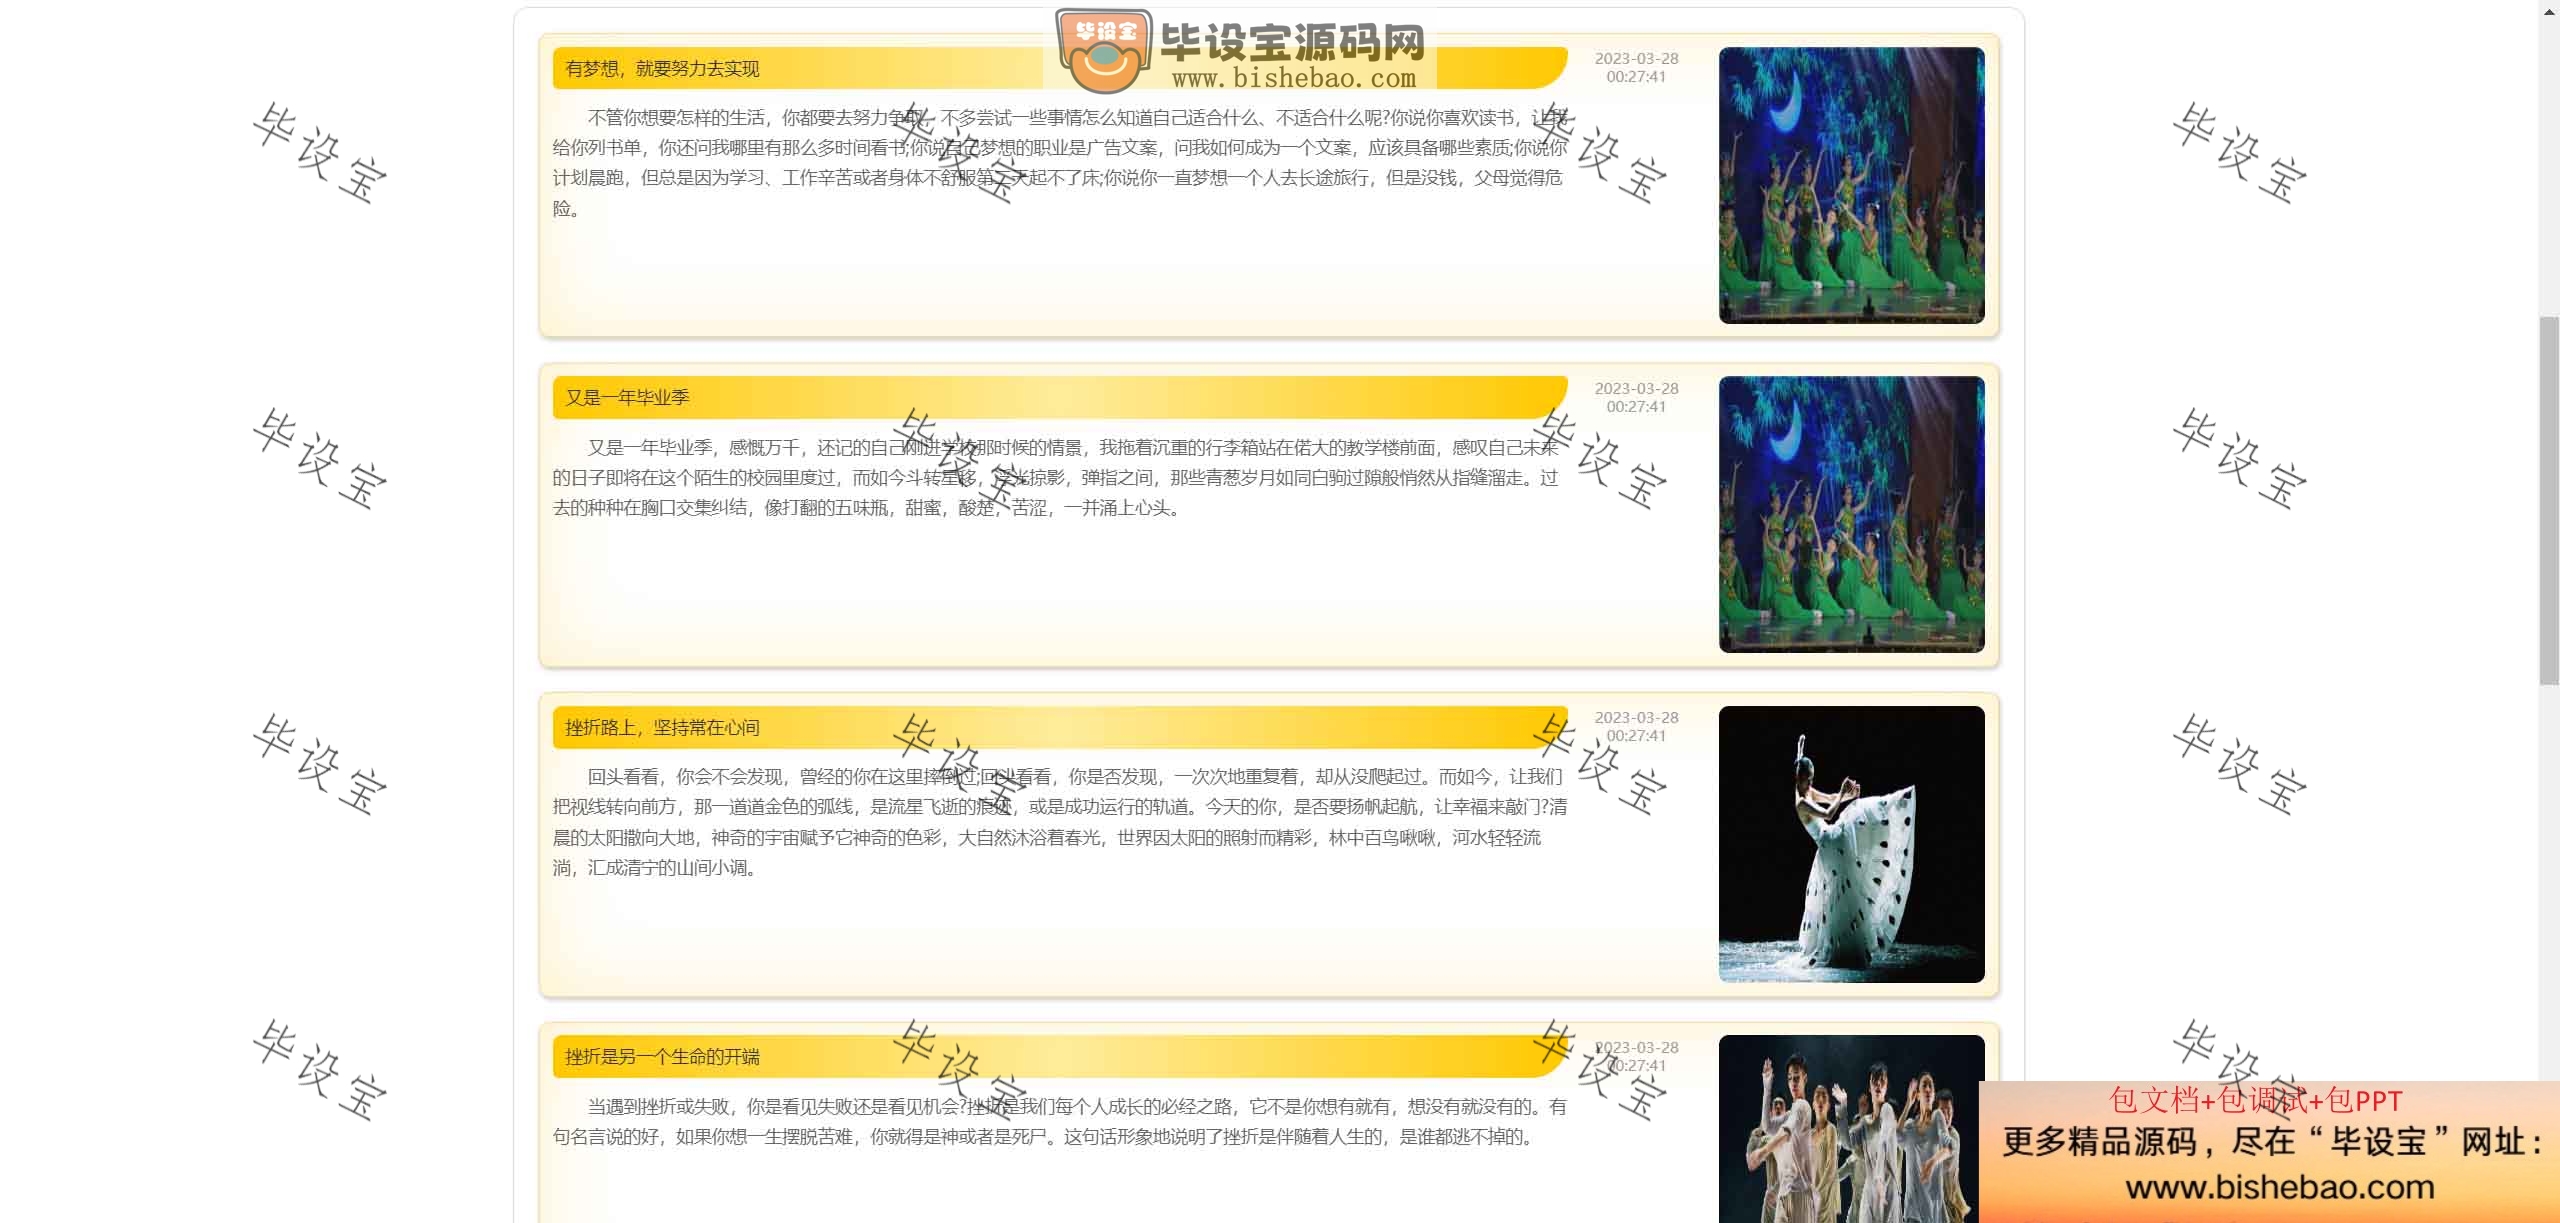This screenshot has width=2560, height=1223.
Task: Click the date on 又是一年毕业季 card
Action: [x=1636, y=397]
